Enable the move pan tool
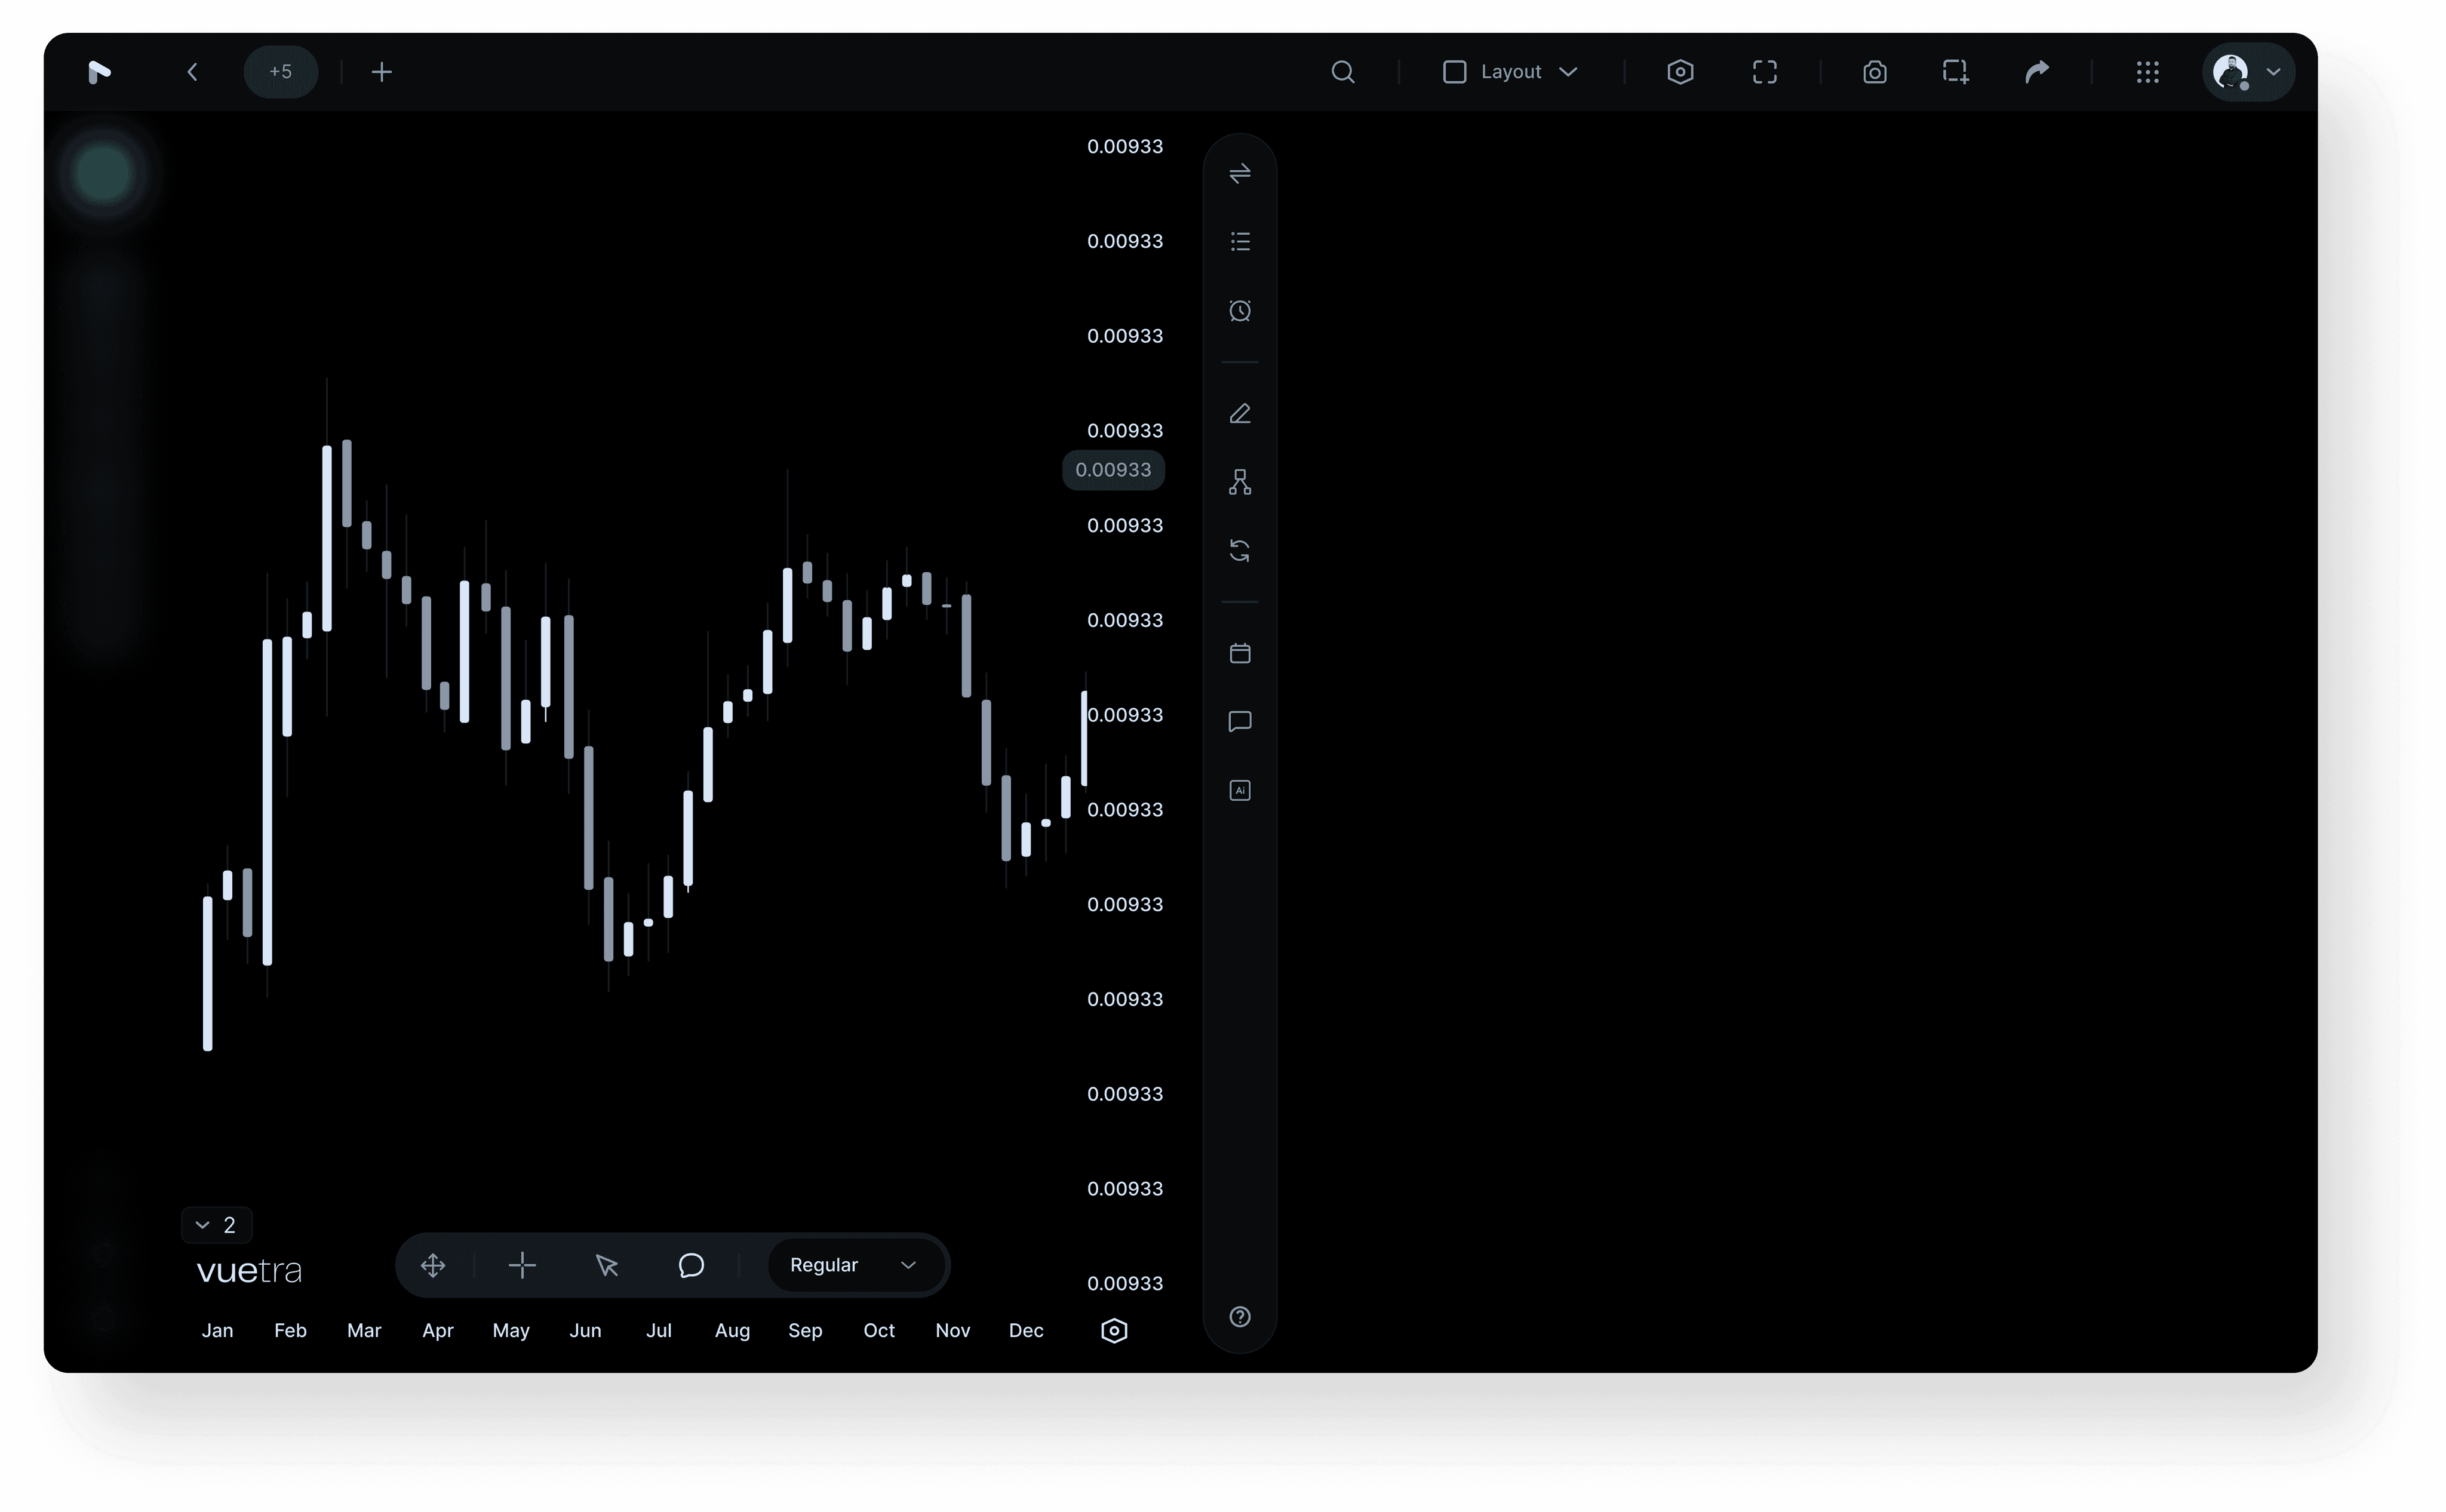 click(x=433, y=1265)
